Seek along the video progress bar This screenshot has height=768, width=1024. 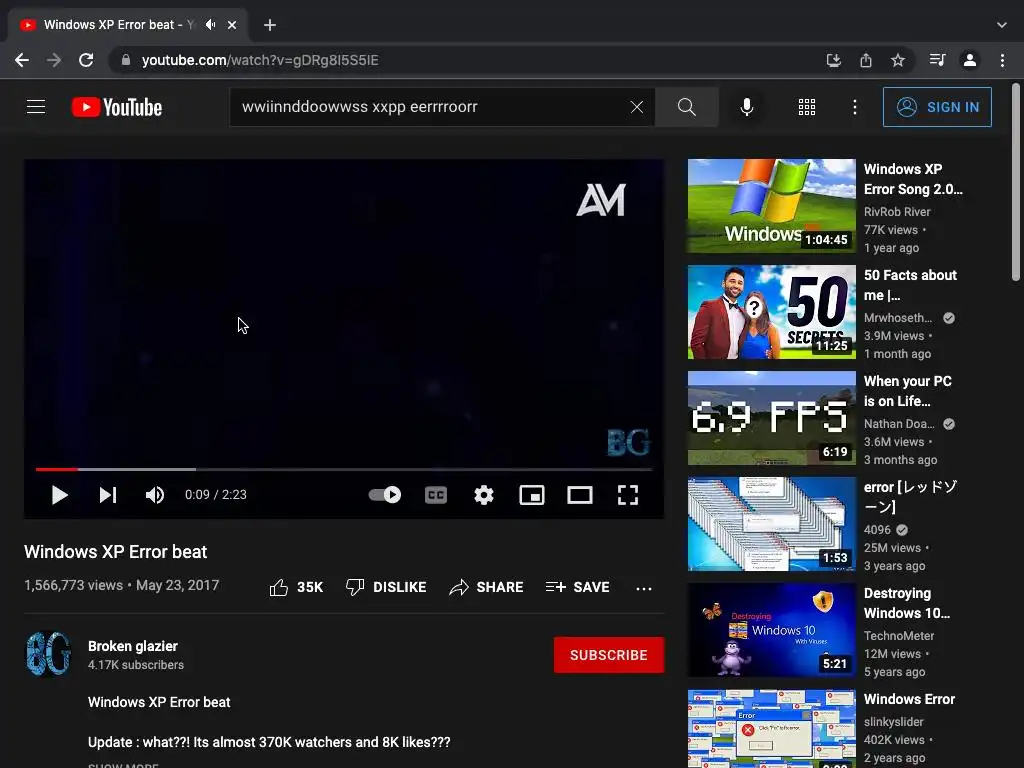(344, 469)
